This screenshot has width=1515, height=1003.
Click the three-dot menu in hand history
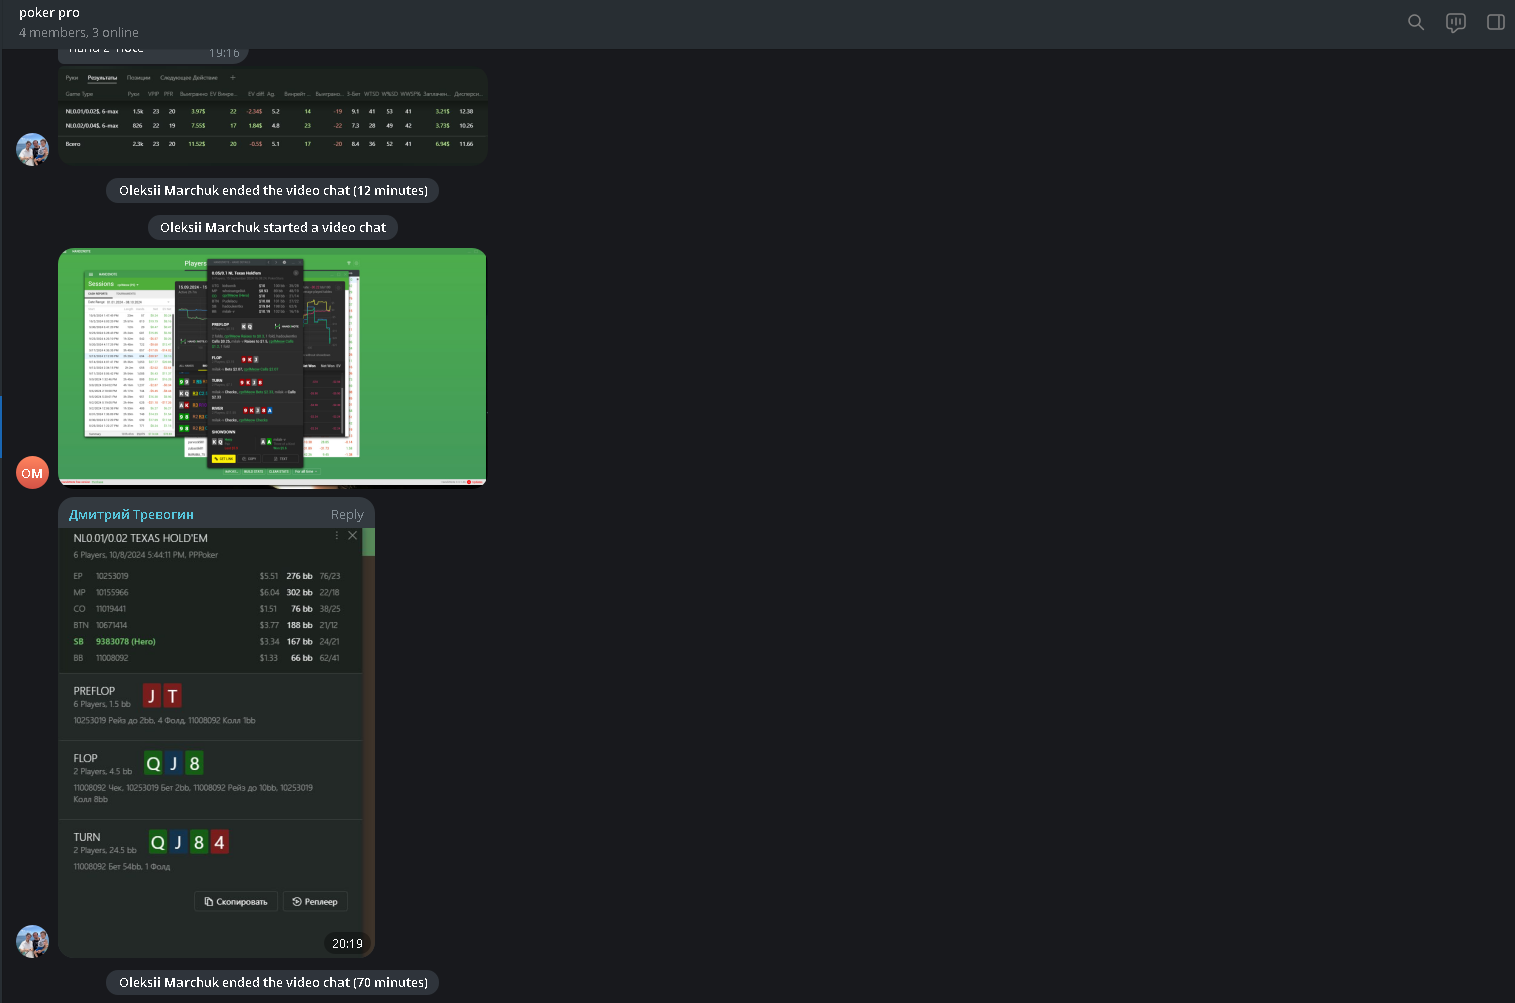[337, 536]
